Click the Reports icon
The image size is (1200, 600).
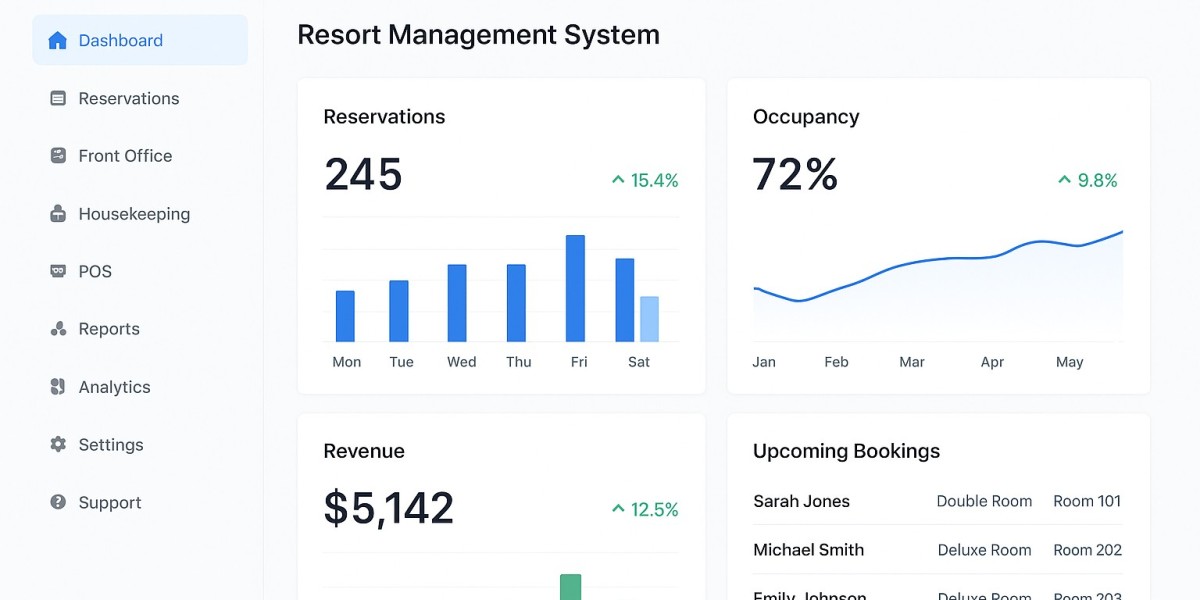pos(58,329)
